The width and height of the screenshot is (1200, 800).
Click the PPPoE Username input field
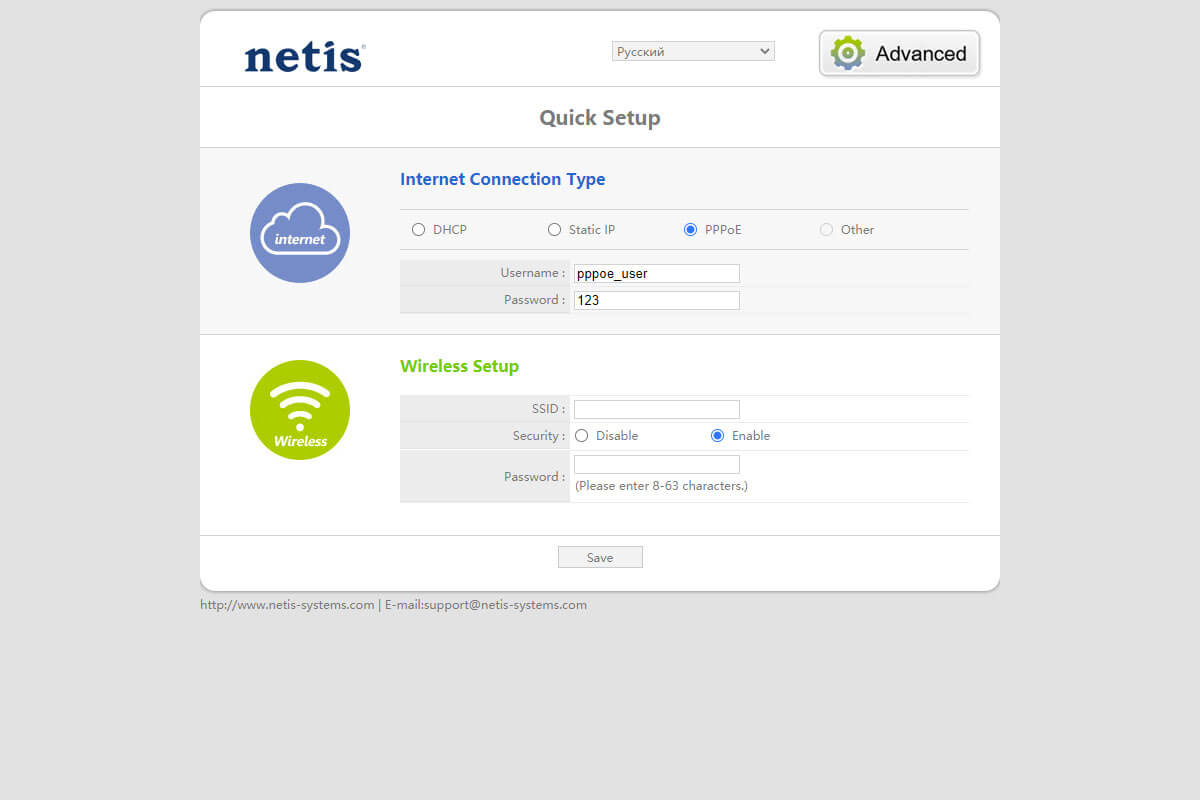(656, 273)
